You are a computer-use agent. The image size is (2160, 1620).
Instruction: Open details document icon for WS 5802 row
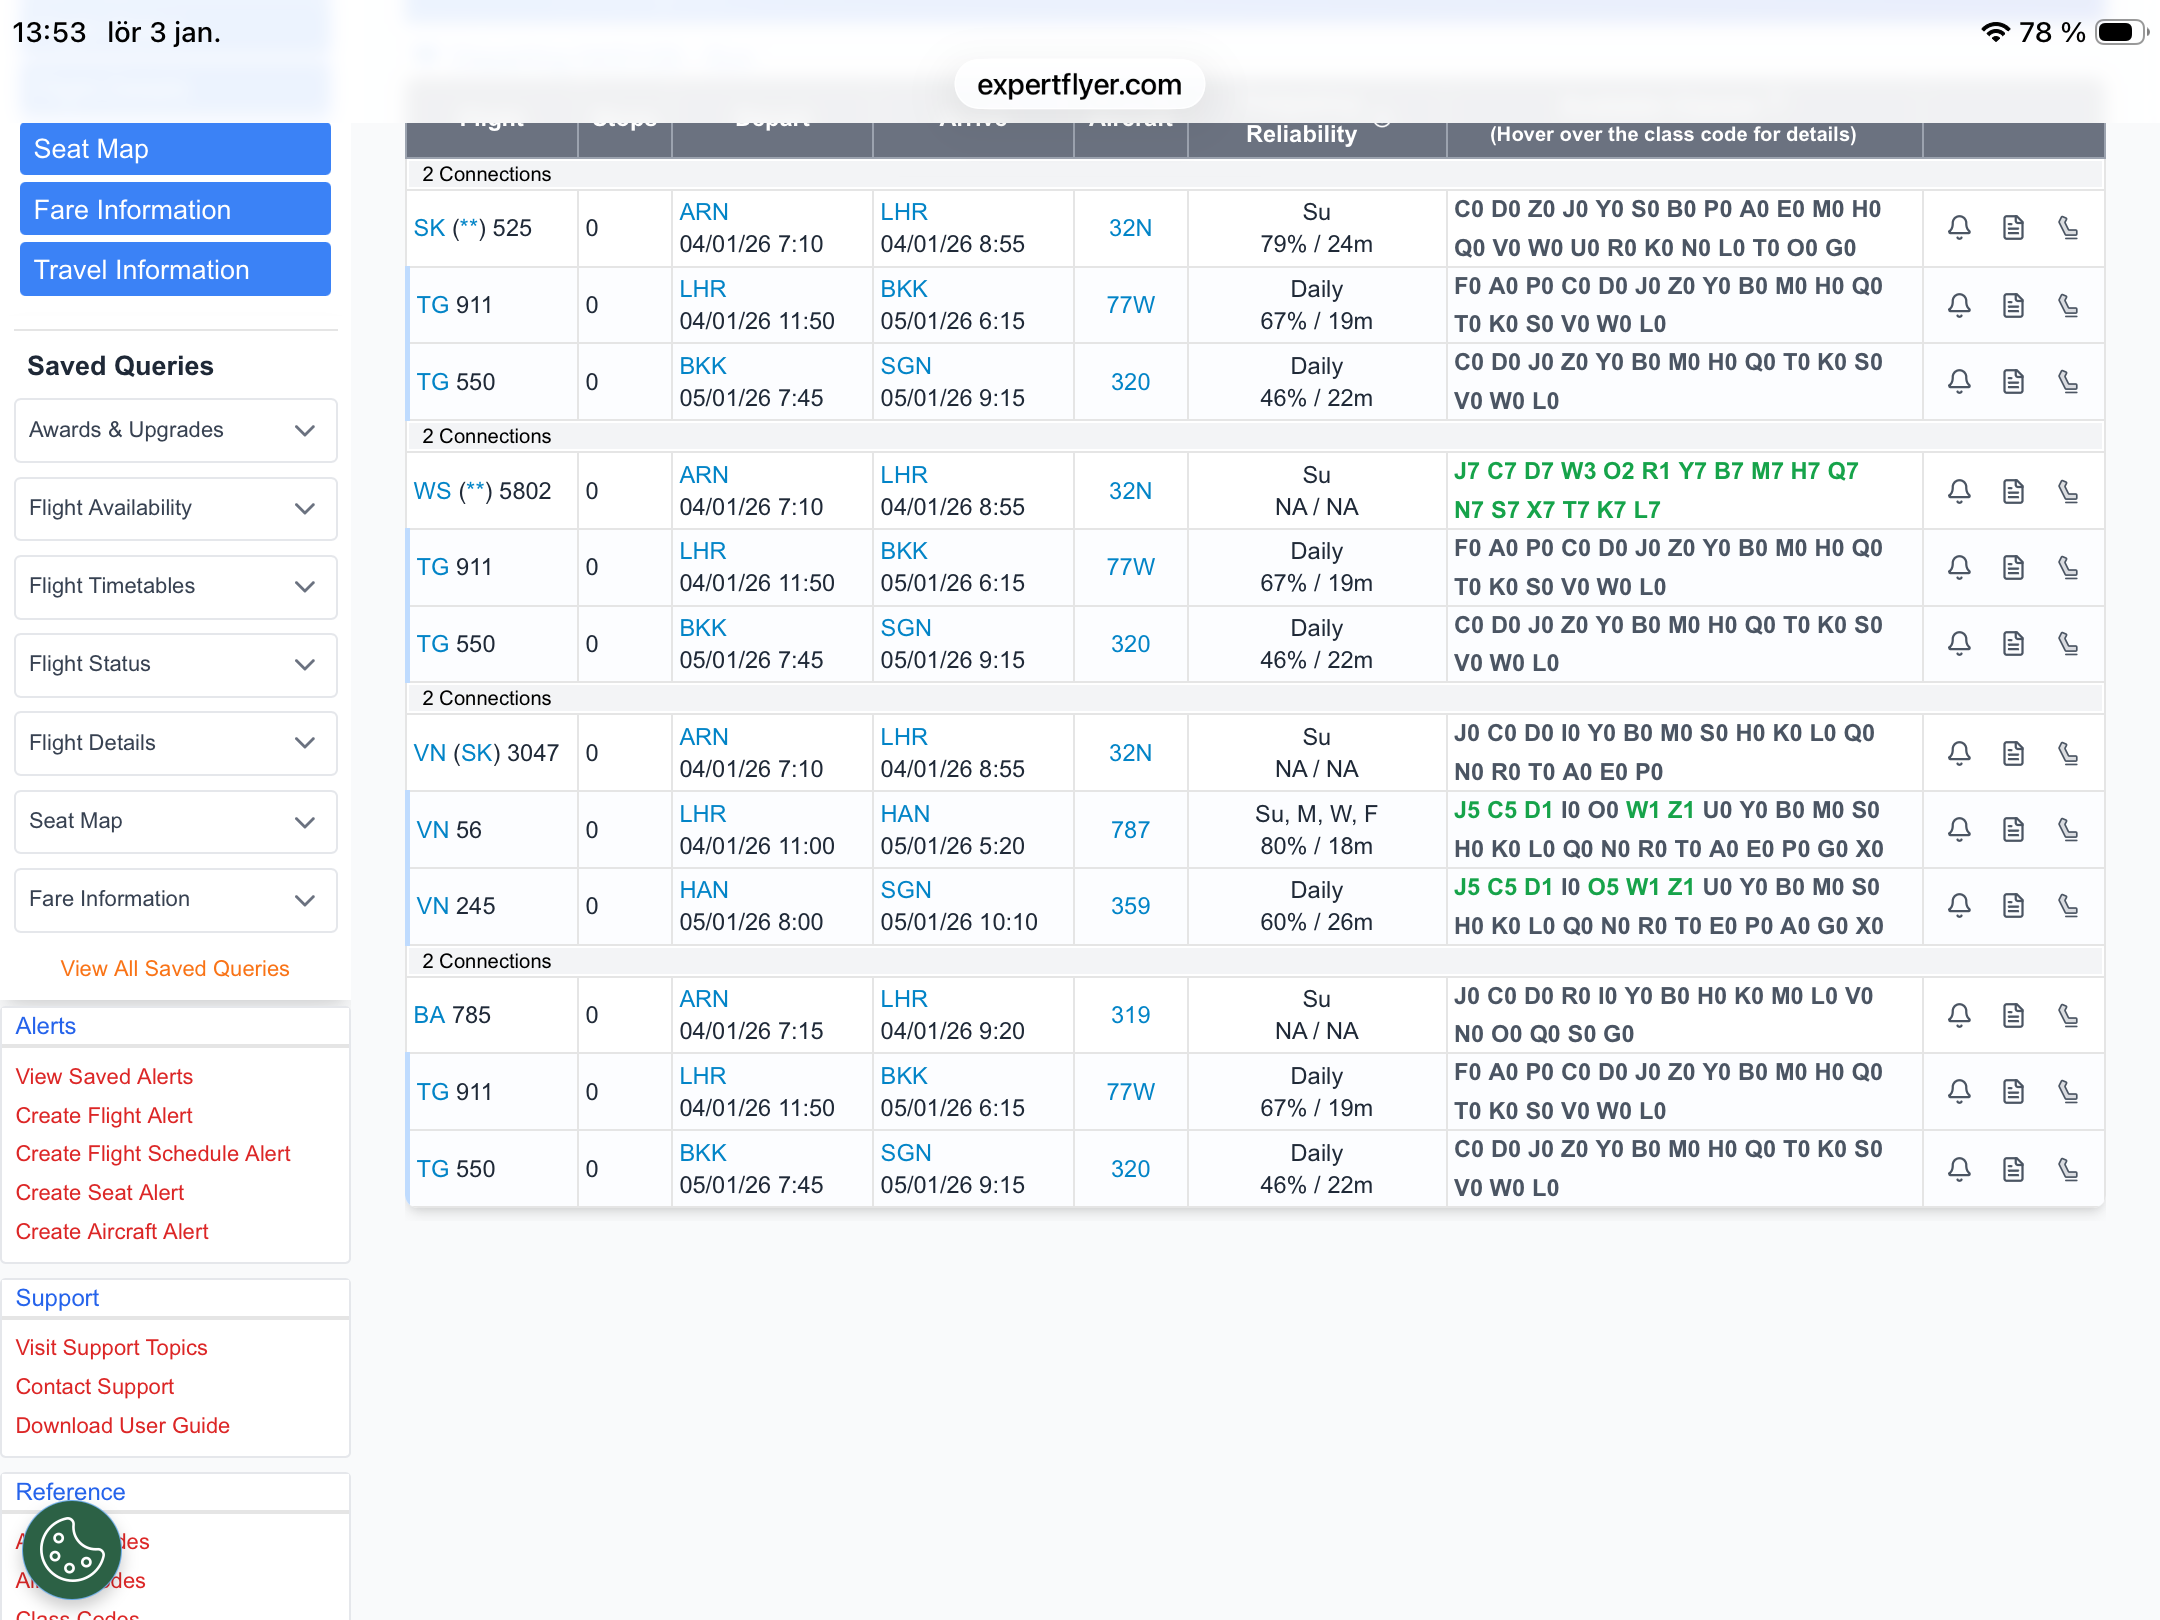(x=2013, y=491)
